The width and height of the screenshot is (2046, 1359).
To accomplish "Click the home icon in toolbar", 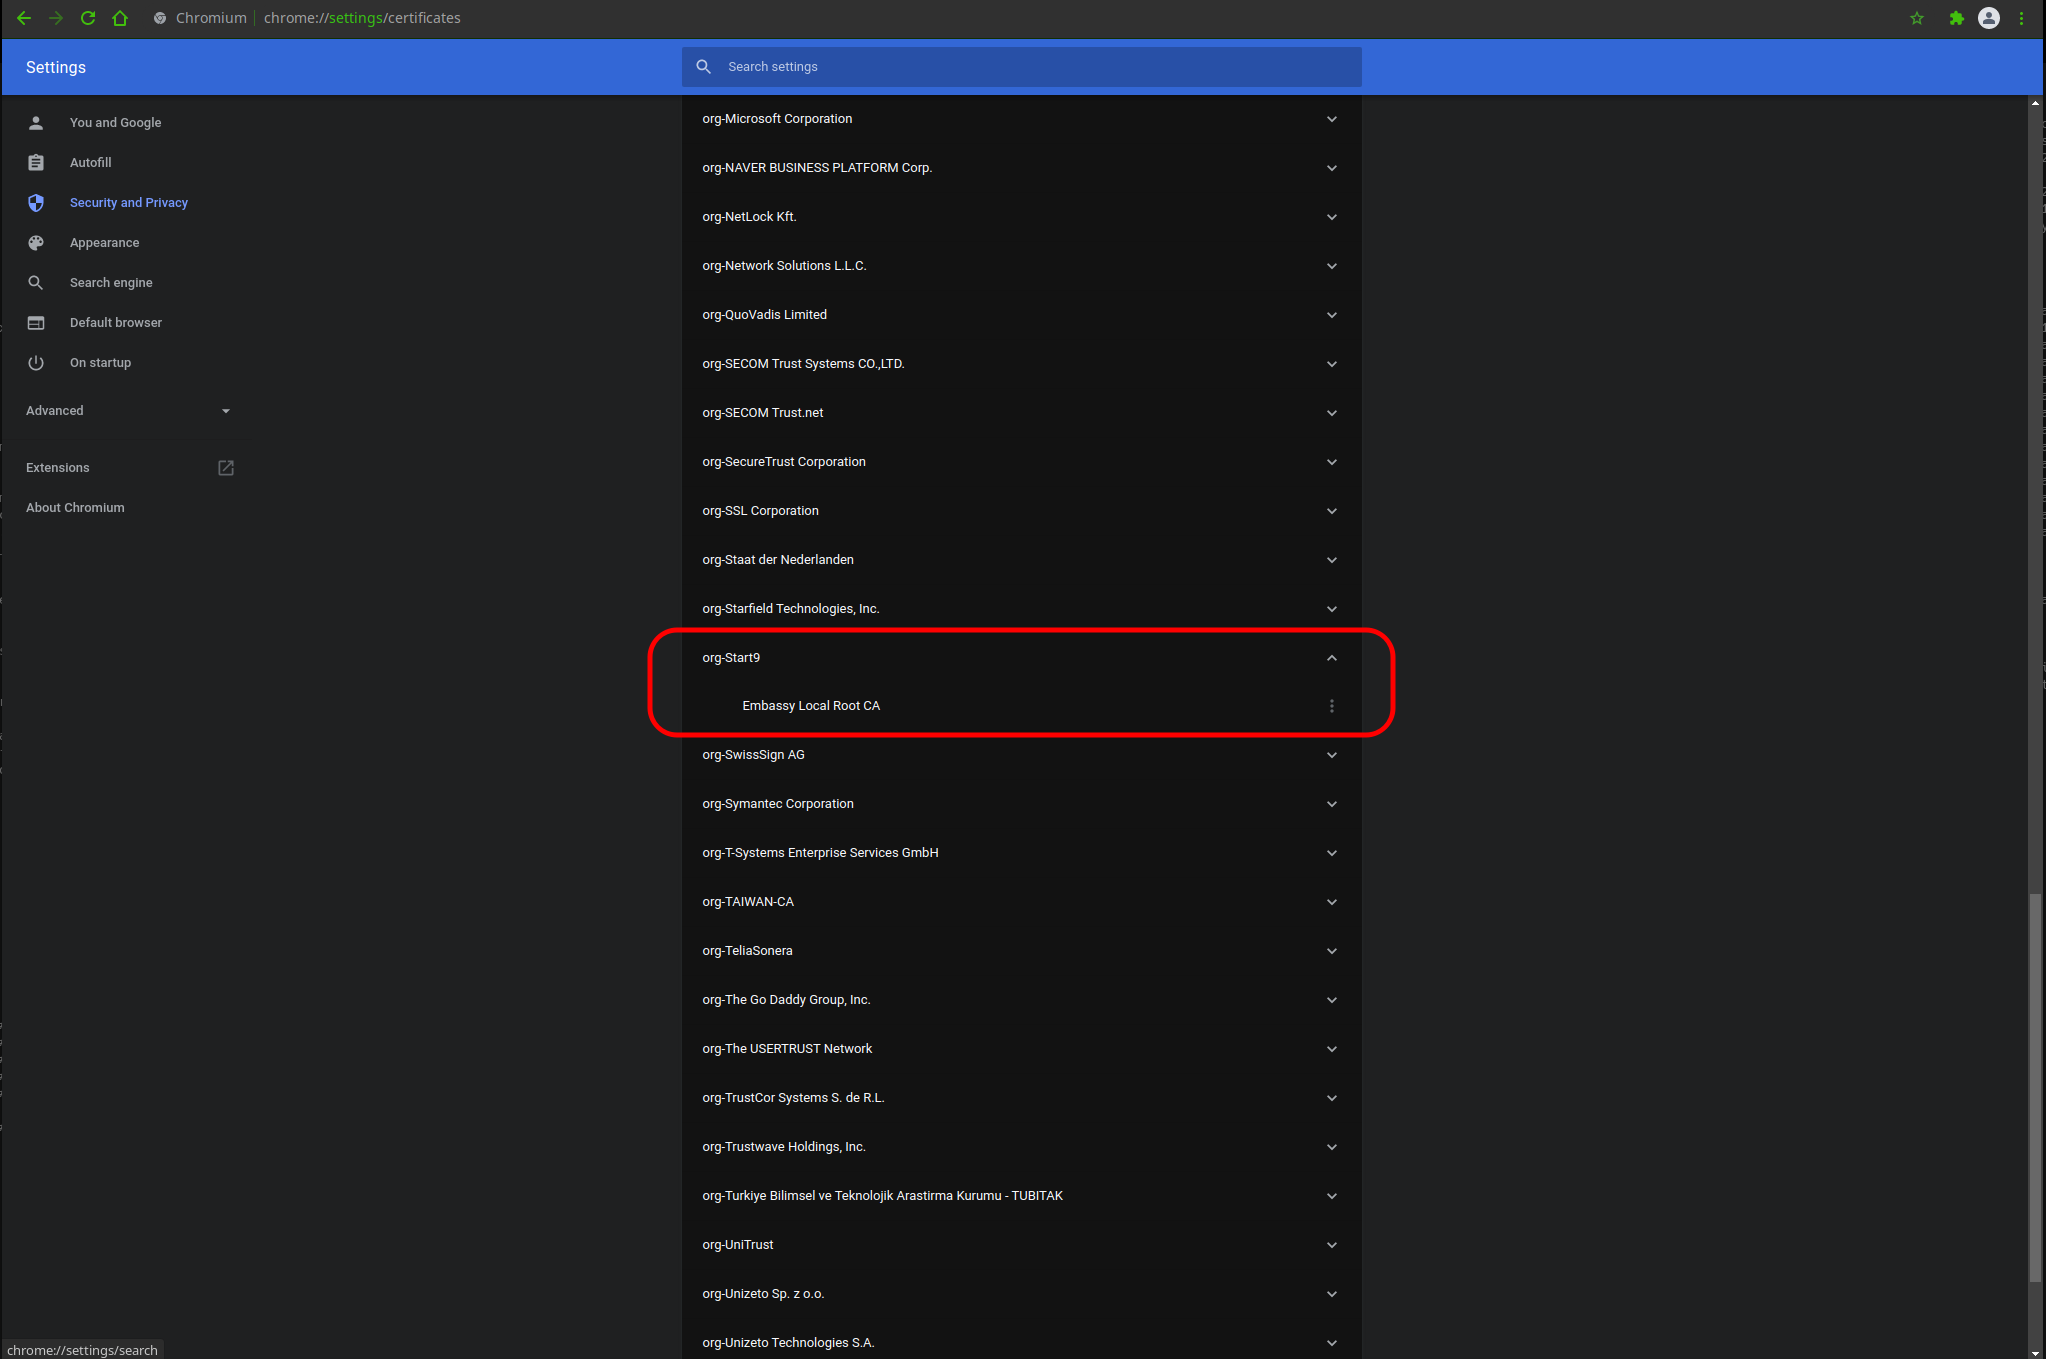I will (120, 18).
